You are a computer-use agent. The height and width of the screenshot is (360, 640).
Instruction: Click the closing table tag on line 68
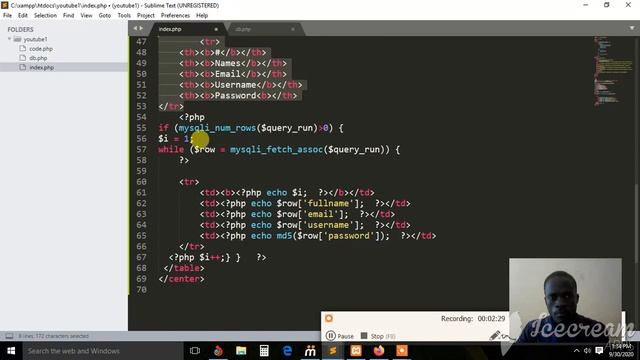click(184, 268)
